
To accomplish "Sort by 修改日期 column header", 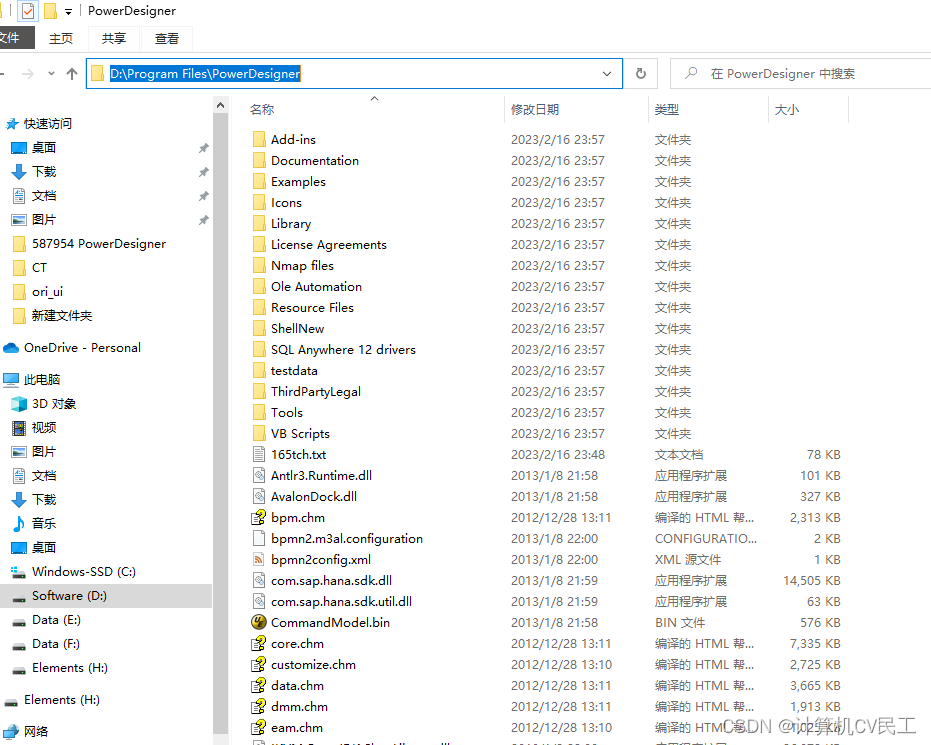I will tap(535, 109).
